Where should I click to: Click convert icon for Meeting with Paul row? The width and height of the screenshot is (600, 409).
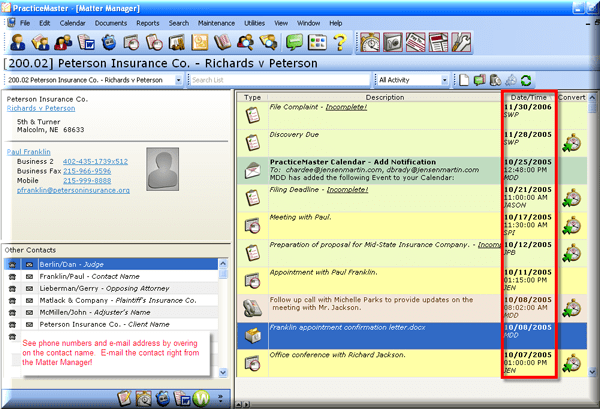[x=572, y=225]
